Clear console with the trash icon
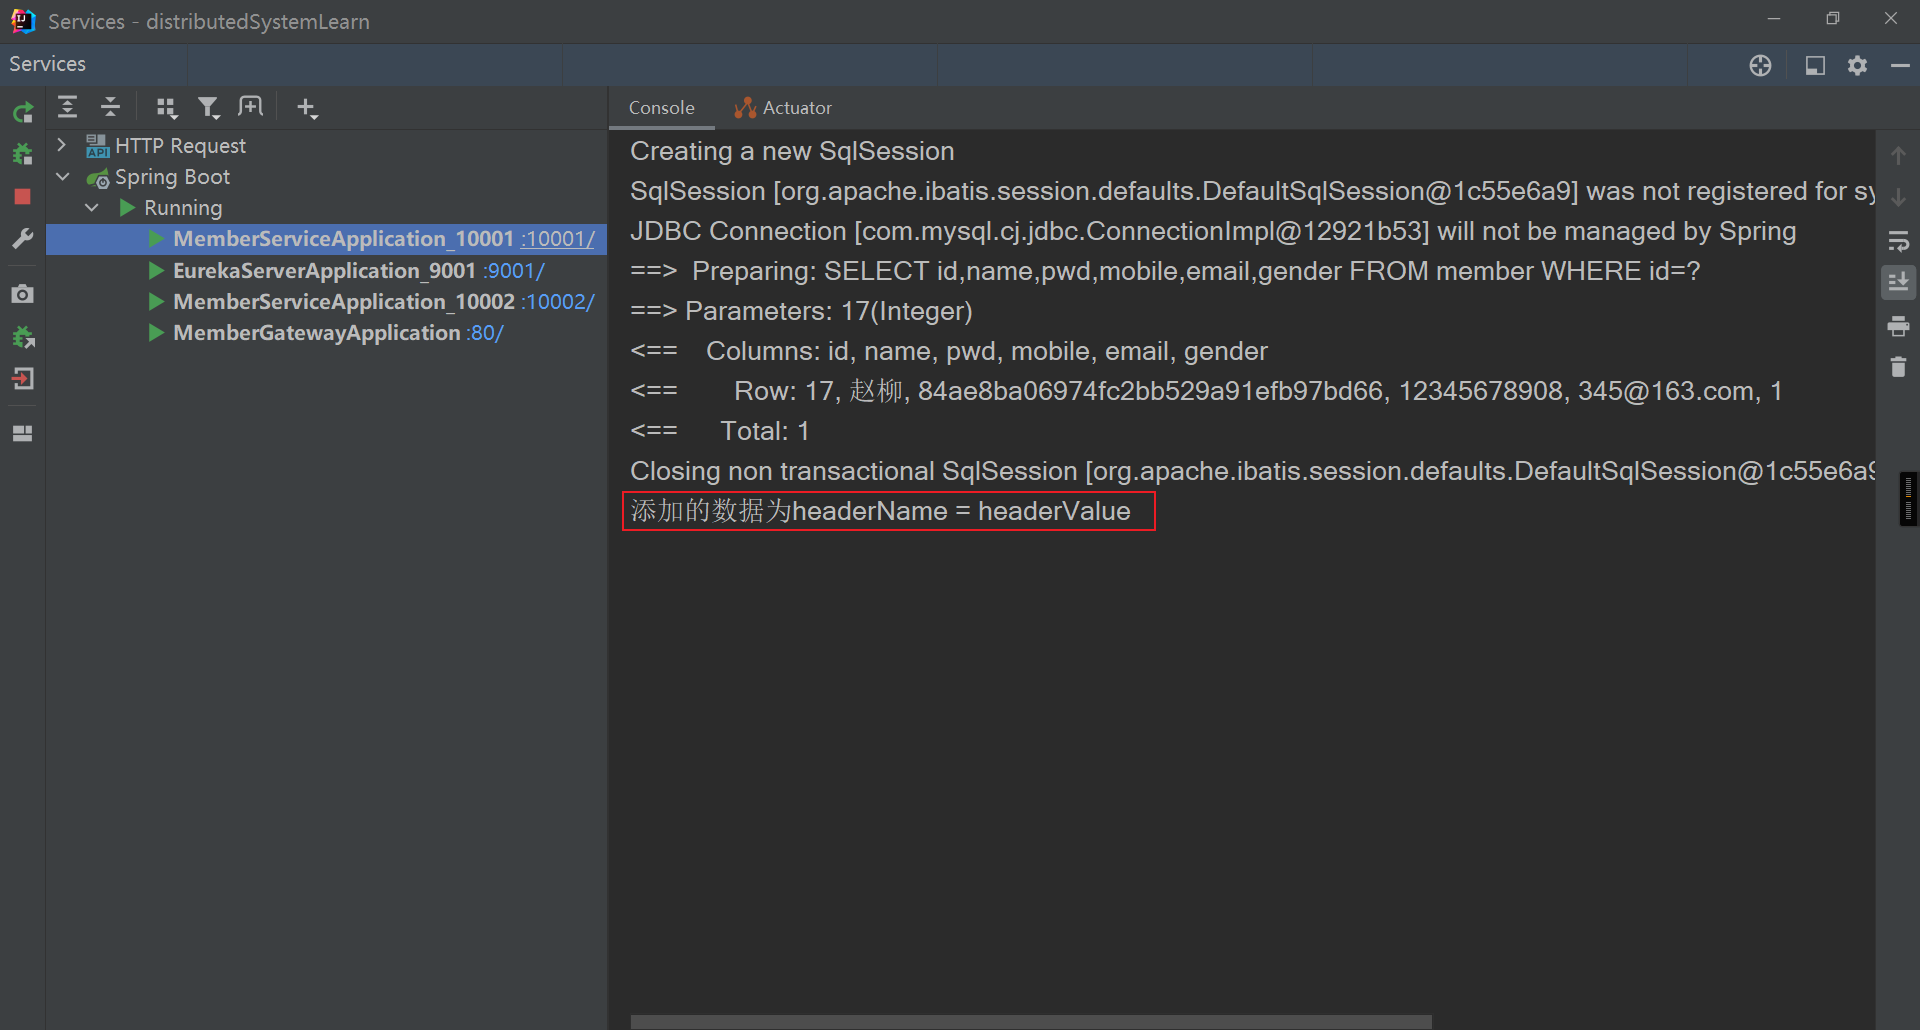1920x1030 pixels. tap(1898, 368)
